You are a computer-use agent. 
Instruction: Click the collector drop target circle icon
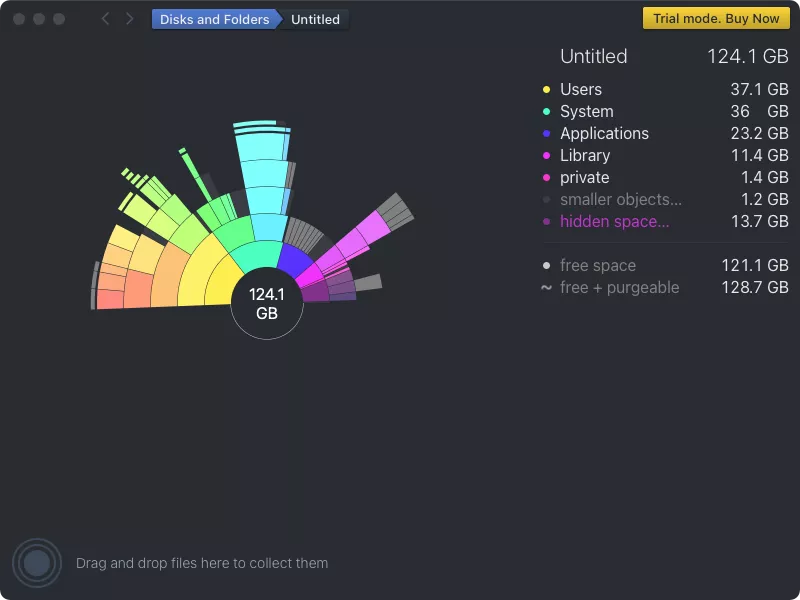(x=37, y=563)
